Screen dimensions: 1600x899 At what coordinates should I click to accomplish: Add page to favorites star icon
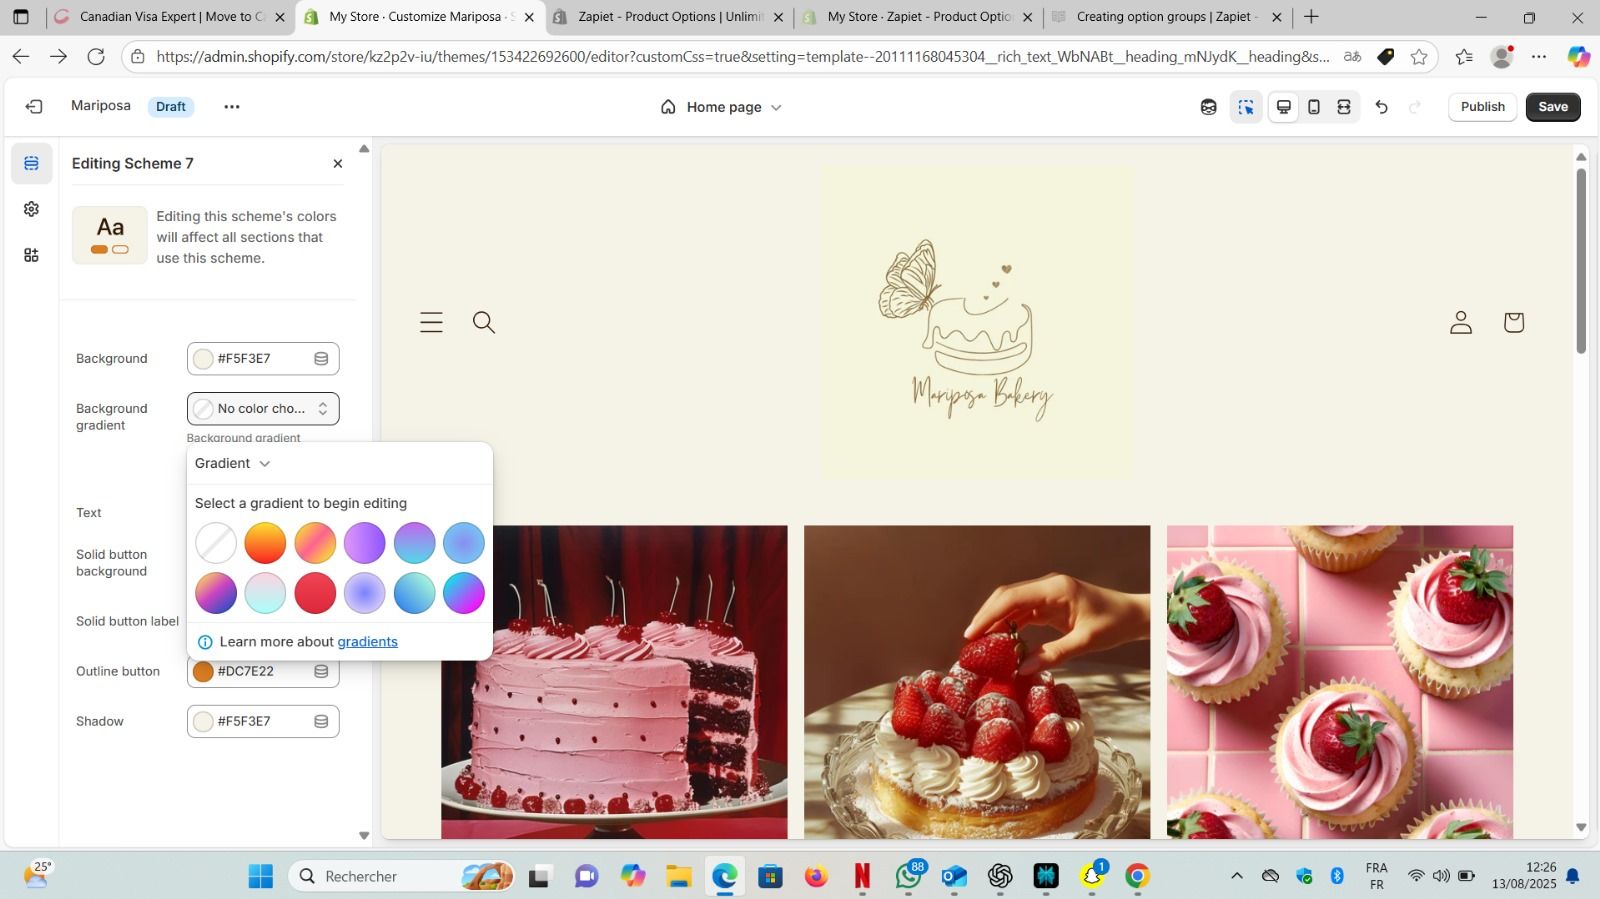pyautogui.click(x=1419, y=57)
